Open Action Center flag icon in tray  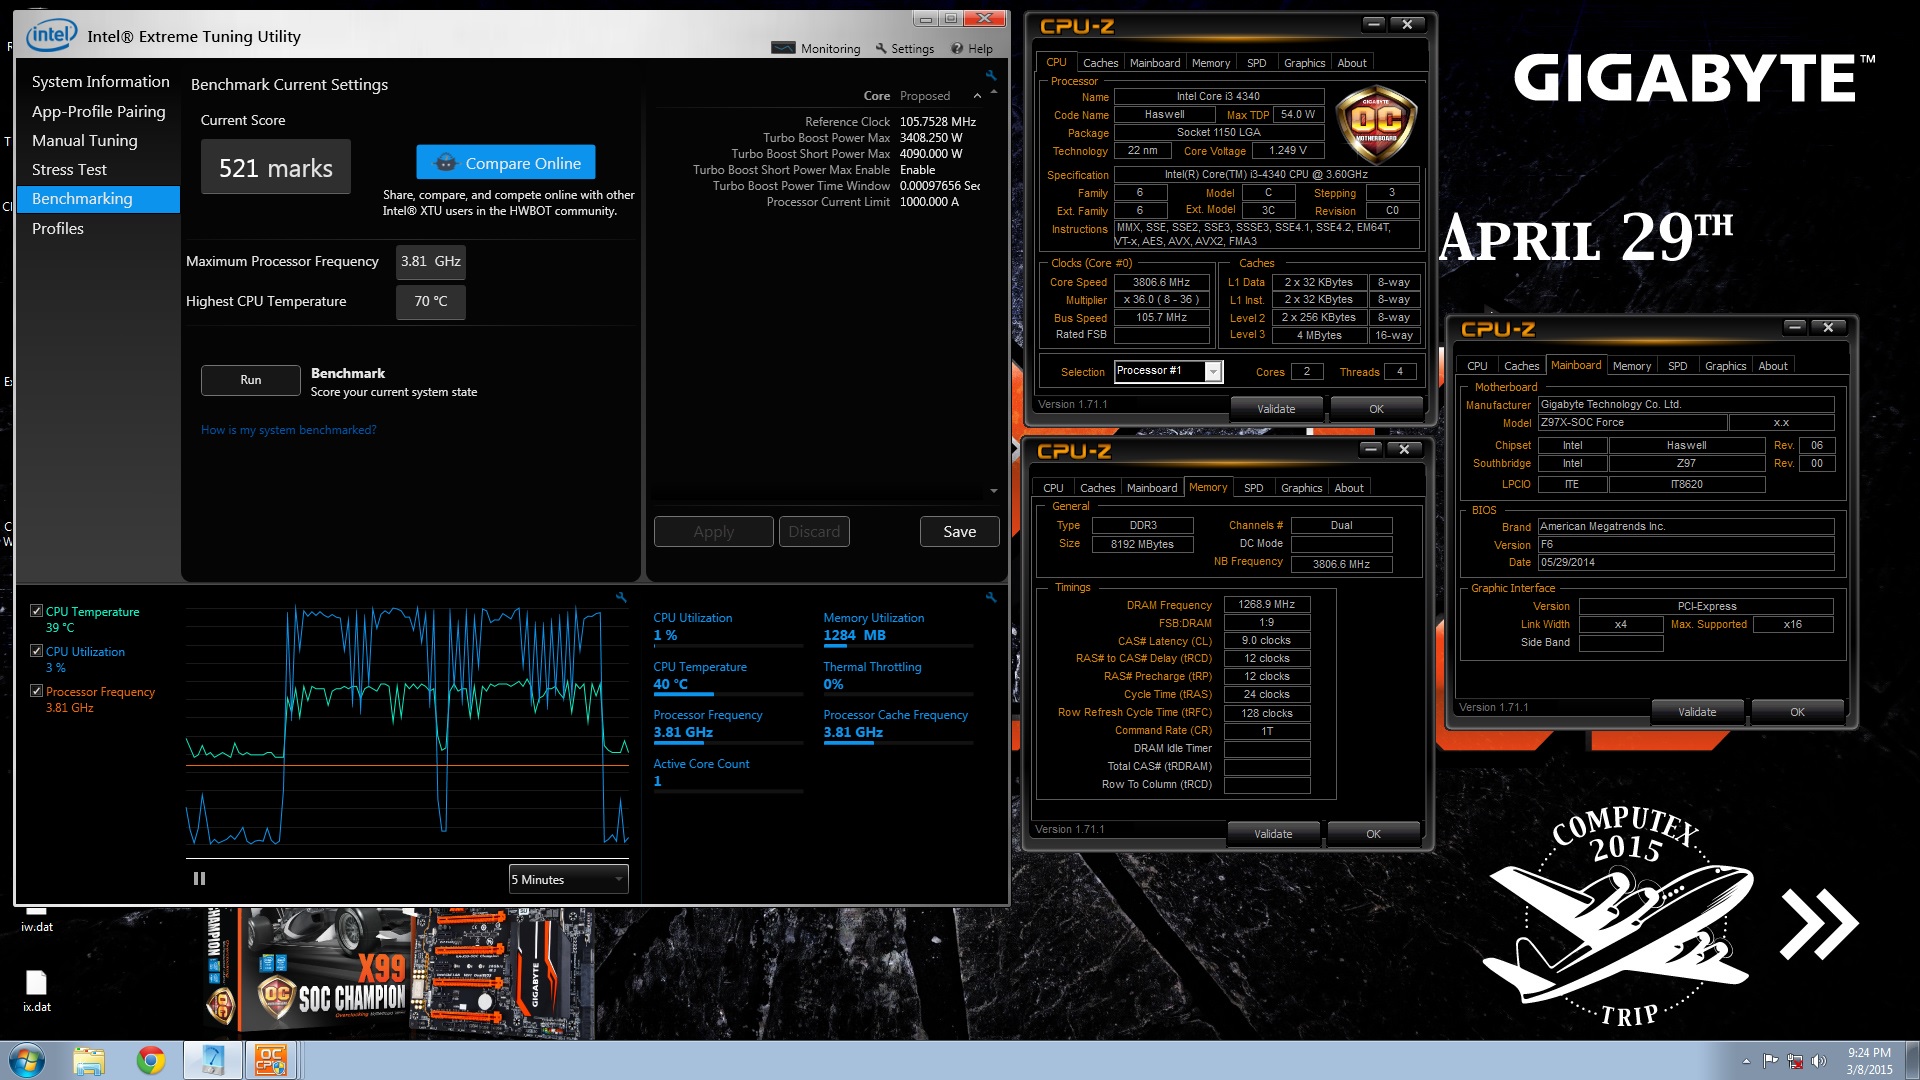tap(1771, 1061)
